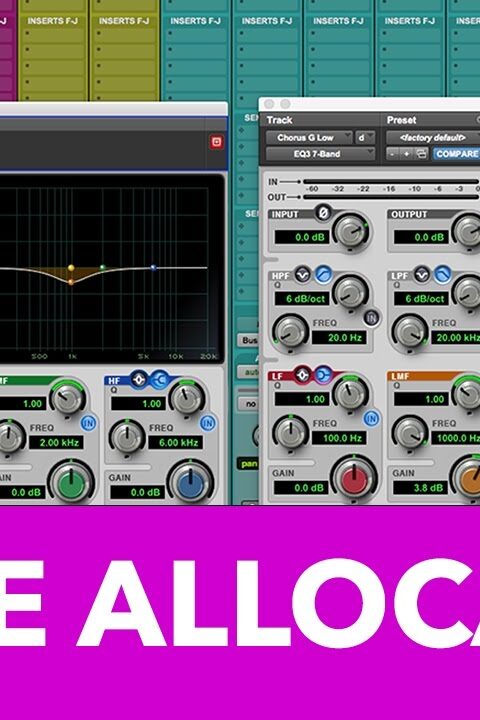Click the next preset plus button
This screenshot has height=720, width=480.
click(406, 154)
